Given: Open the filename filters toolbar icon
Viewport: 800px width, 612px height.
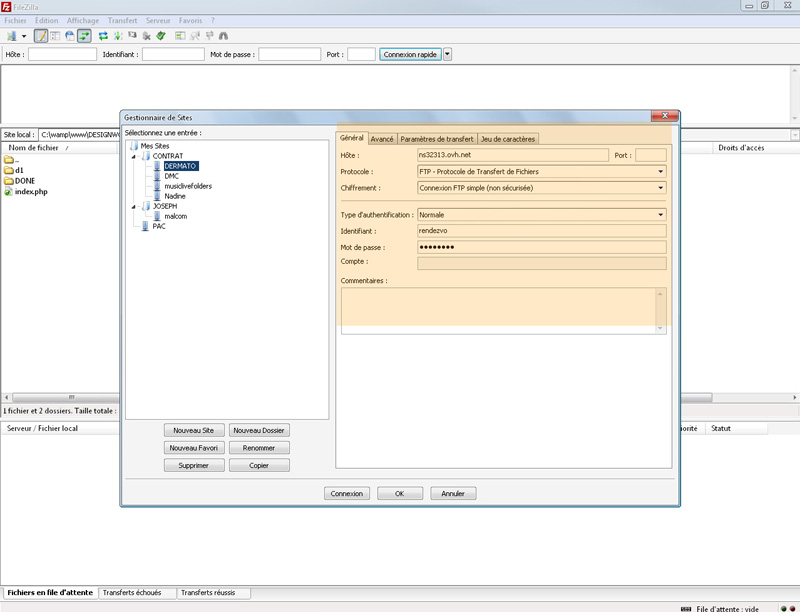Looking at the screenshot, I should (180, 36).
